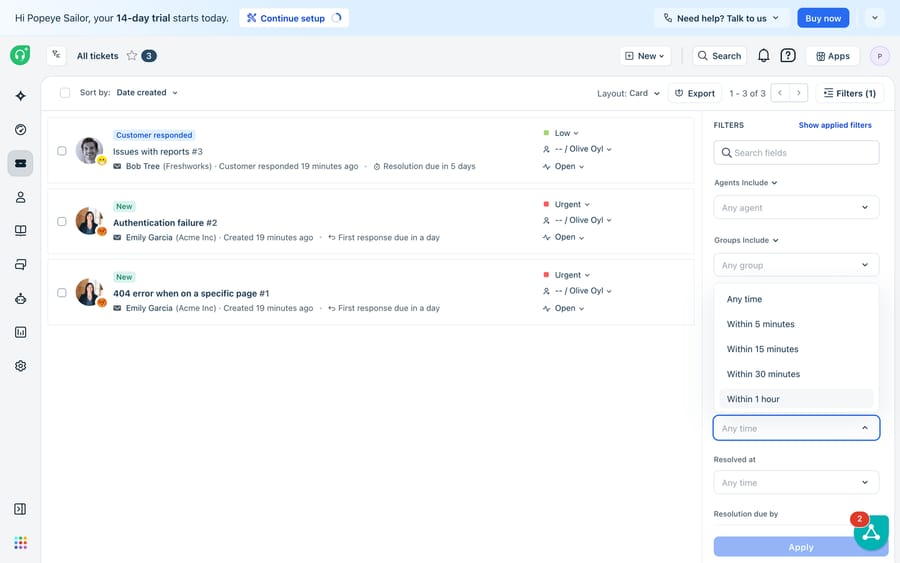Change the Urgent priority on Authentication failure ticket
This screenshot has height=563, width=900.
[x=567, y=204]
